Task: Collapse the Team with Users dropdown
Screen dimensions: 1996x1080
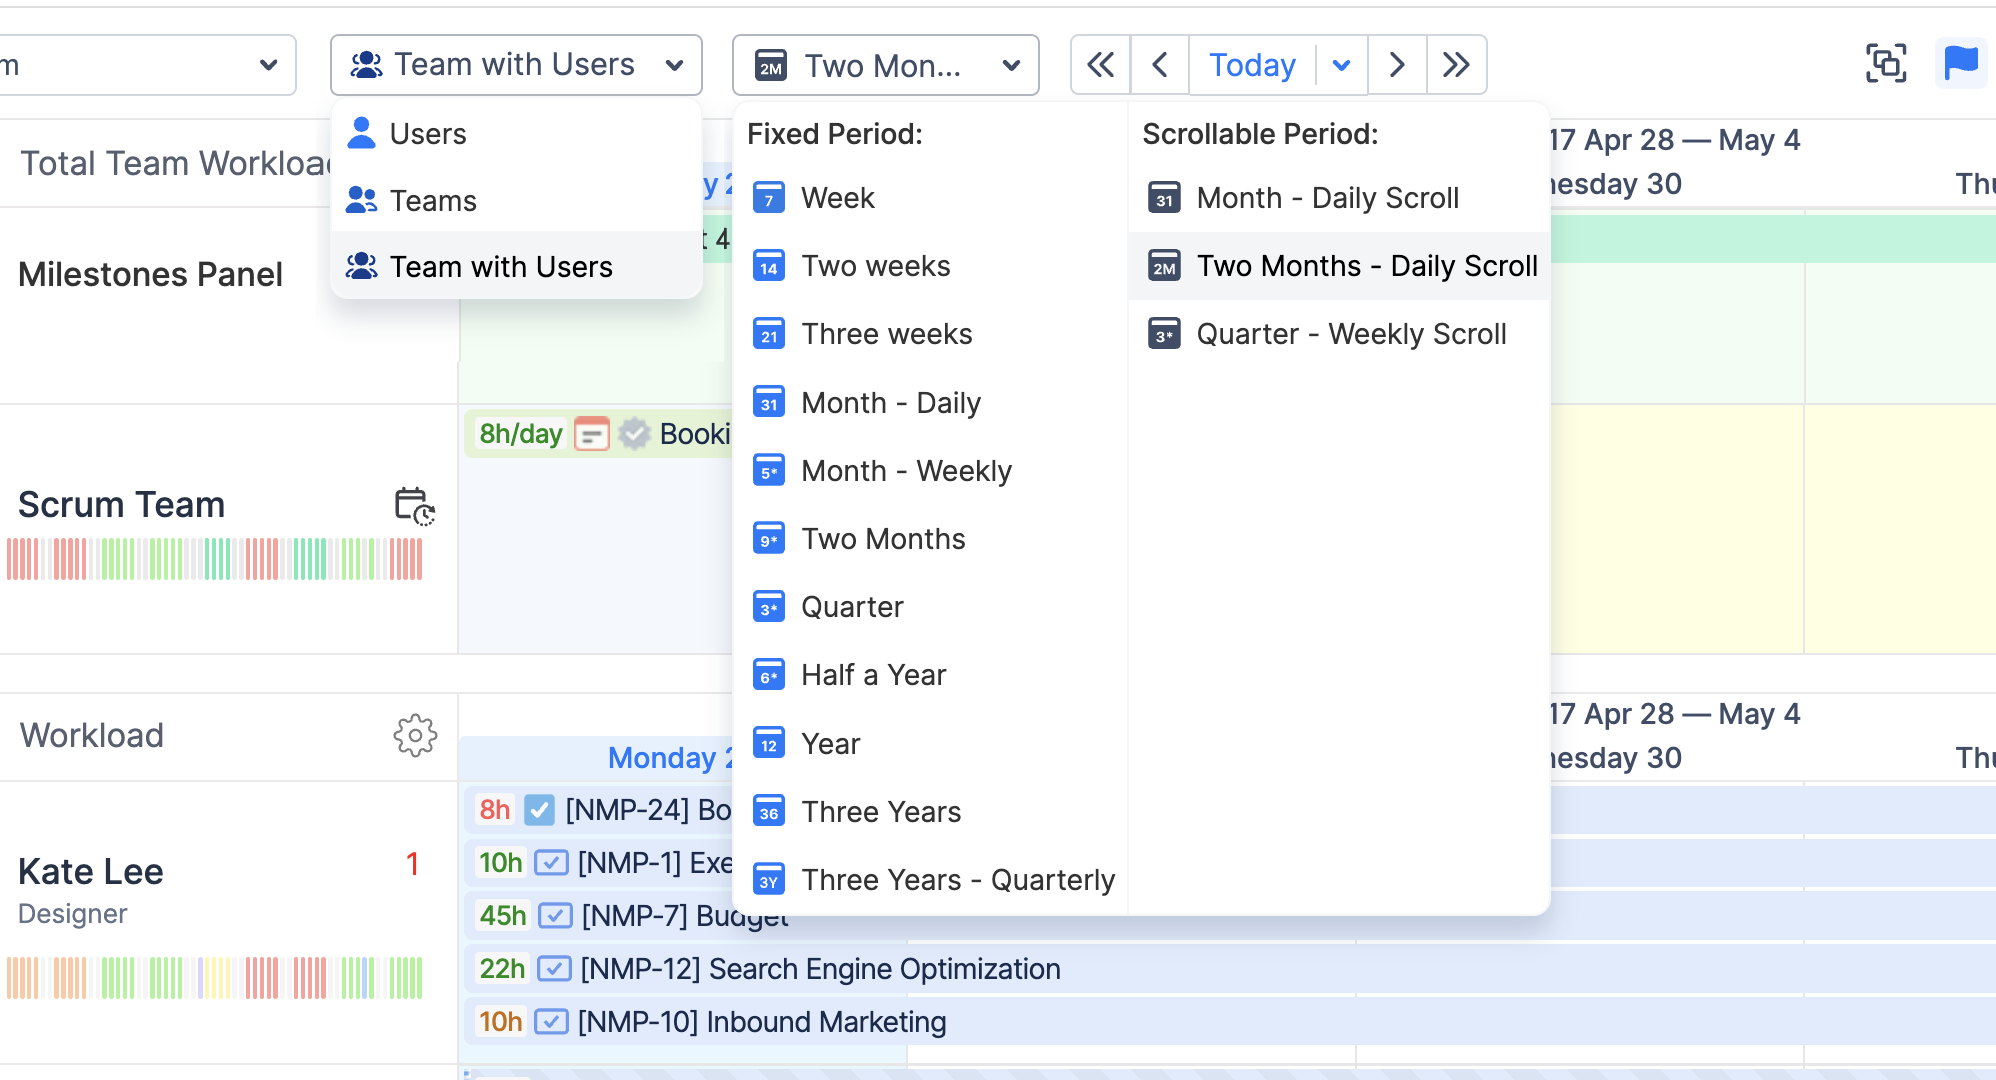Action: pos(516,65)
